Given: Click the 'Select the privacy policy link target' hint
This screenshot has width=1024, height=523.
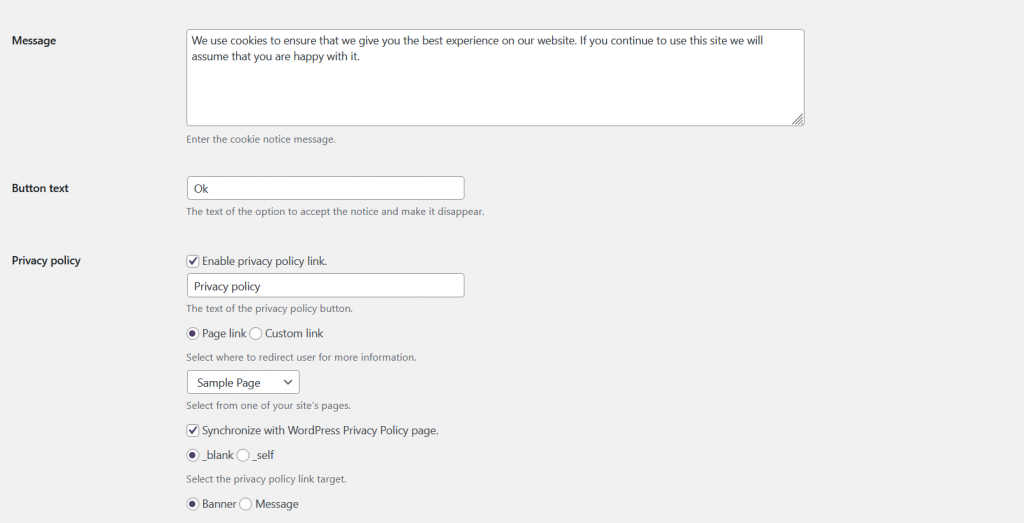Looking at the screenshot, I should [266, 479].
